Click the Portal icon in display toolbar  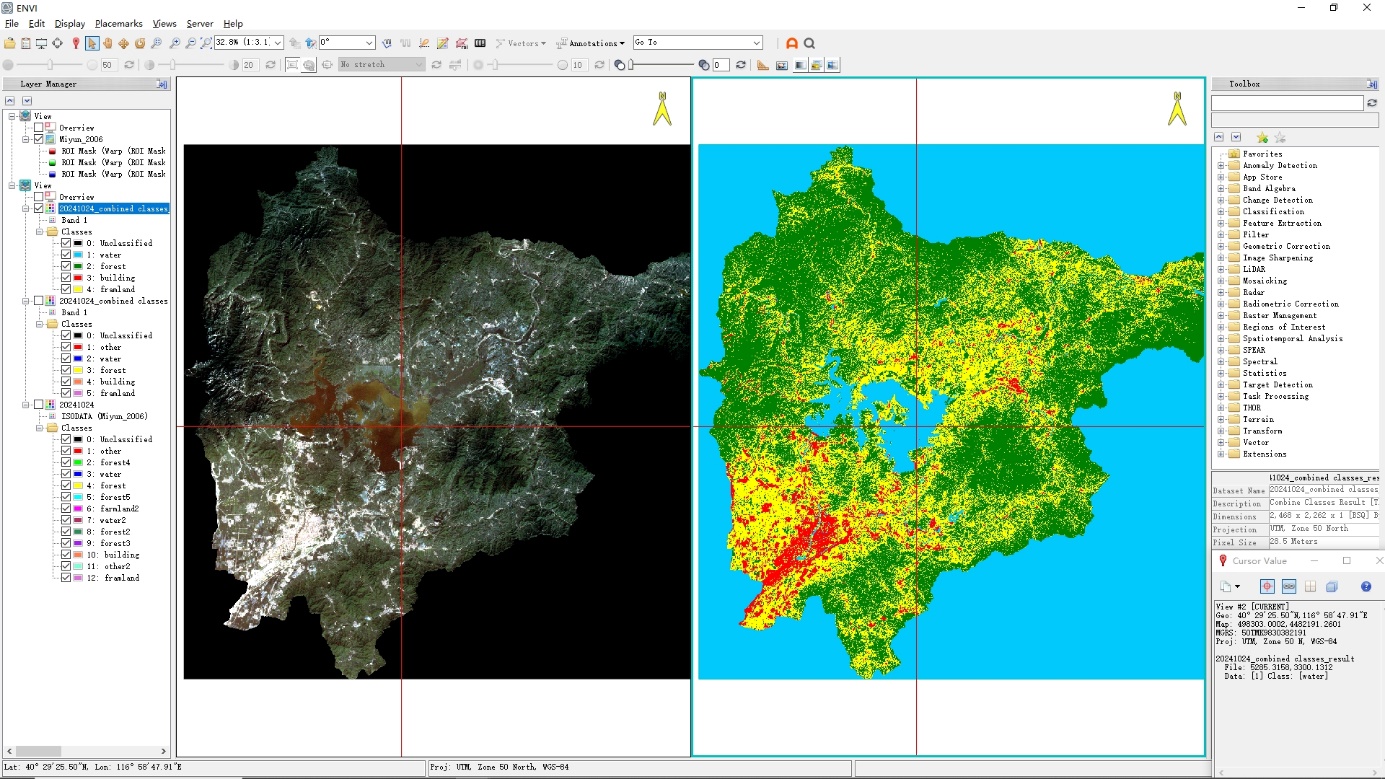point(782,65)
